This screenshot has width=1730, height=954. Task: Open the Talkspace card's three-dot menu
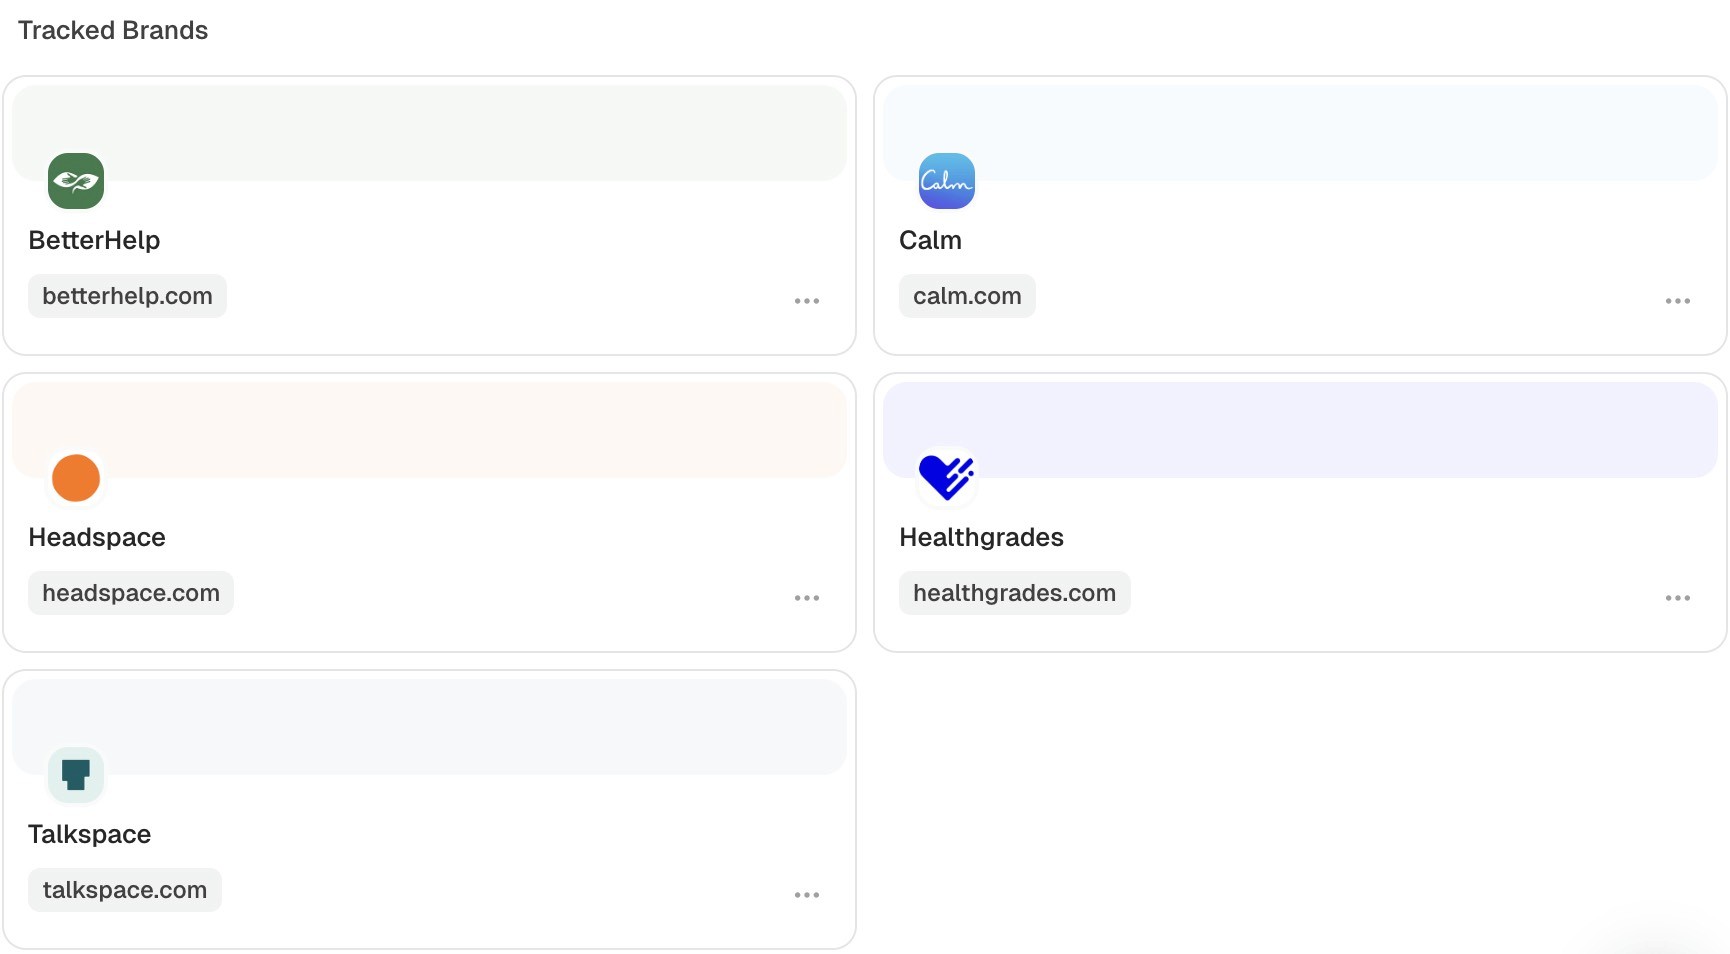(x=807, y=895)
